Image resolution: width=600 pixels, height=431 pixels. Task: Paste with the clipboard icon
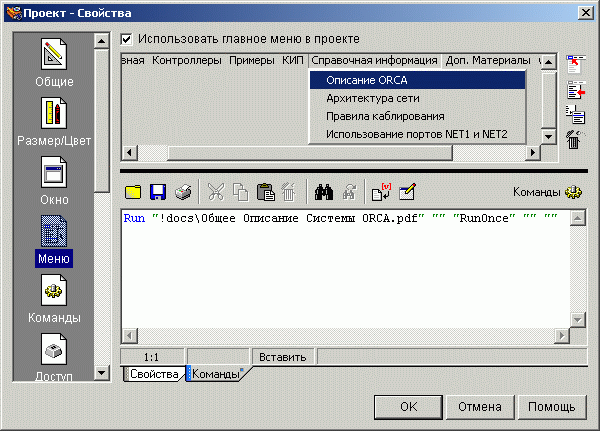(265, 192)
